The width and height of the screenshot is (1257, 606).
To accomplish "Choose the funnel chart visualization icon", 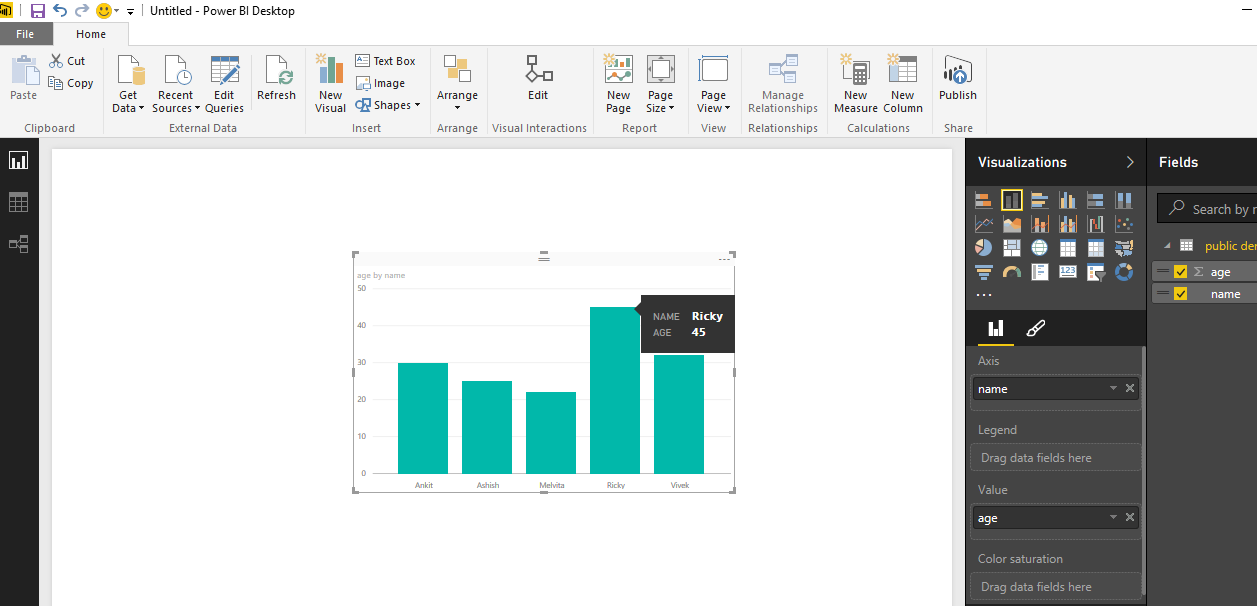I will (x=983, y=271).
